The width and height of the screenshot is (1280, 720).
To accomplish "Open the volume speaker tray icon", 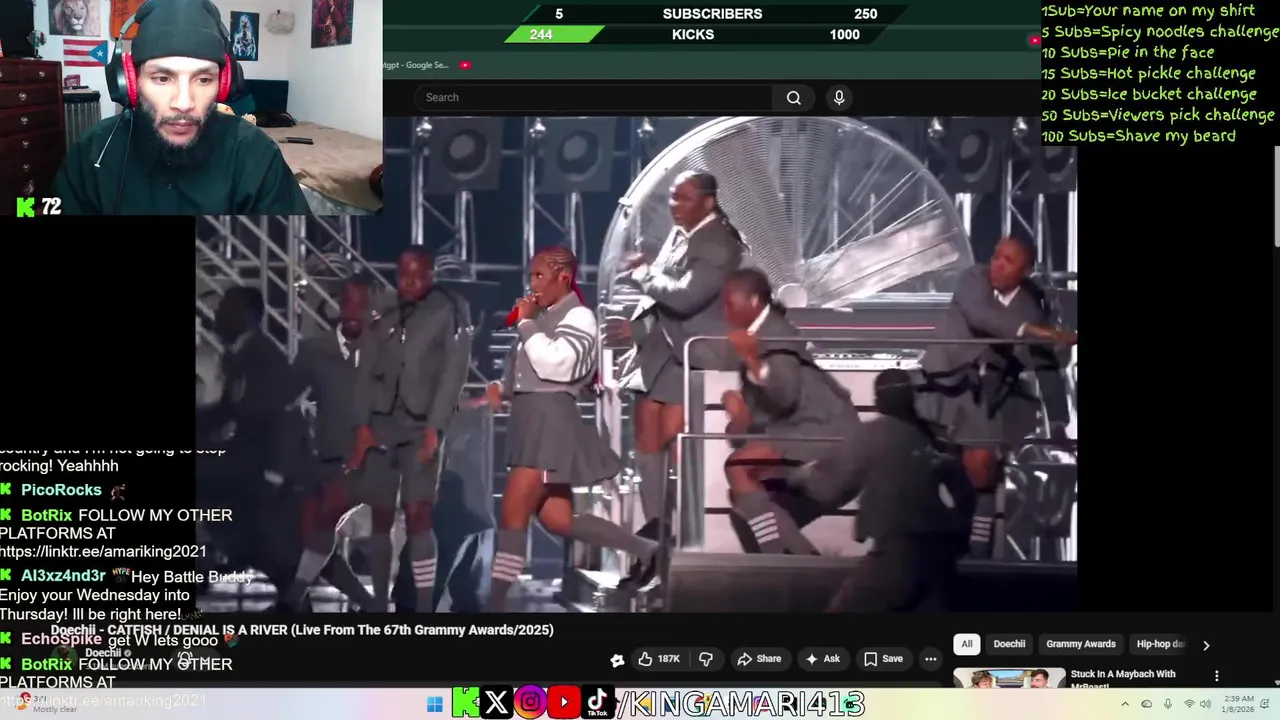I will tap(1206, 704).
